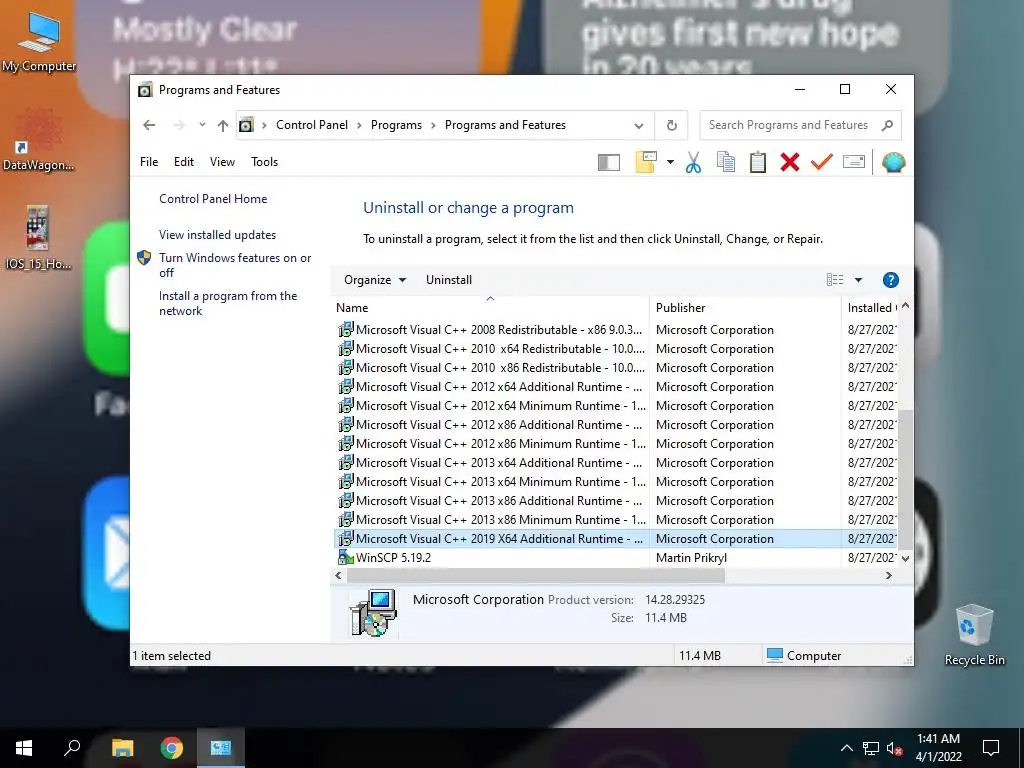Click the vertical scrollbar down arrow
Image resolution: width=1024 pixels, height=768 pixels.
[905, 558]
